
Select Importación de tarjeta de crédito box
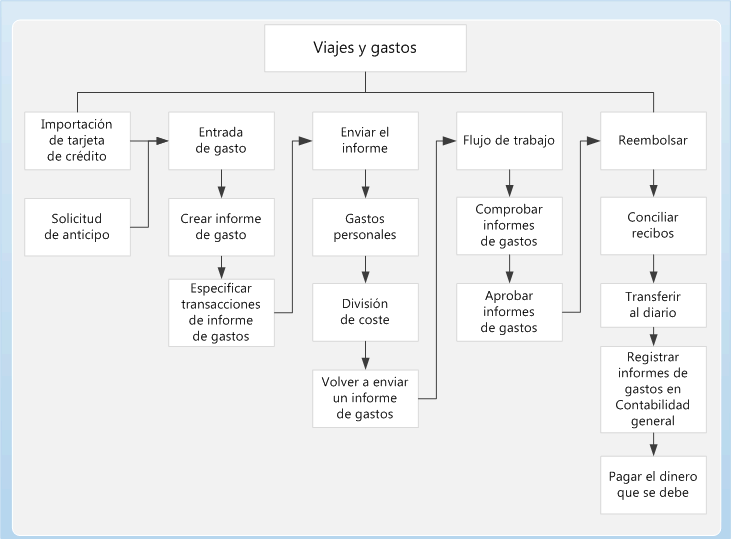(77, 140)
